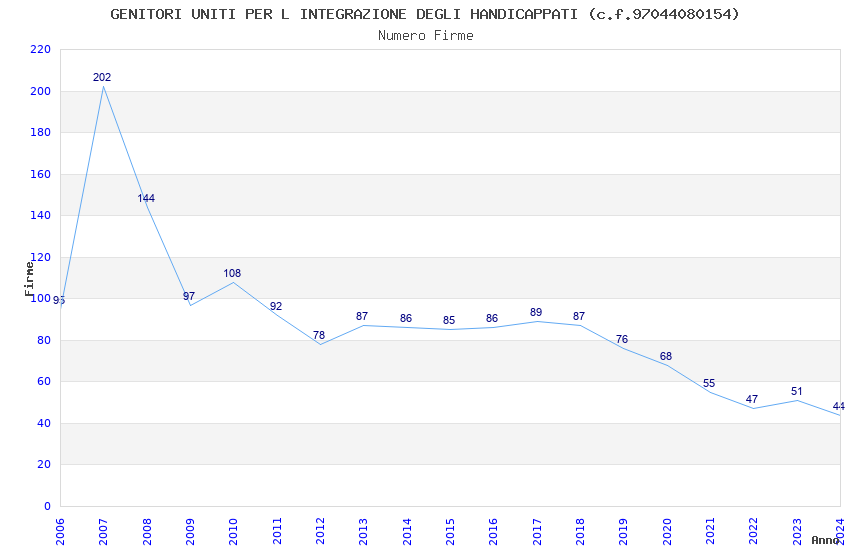Click the y-axis value 200
This screenshot has height=550, width=850.
click(41, 92)
